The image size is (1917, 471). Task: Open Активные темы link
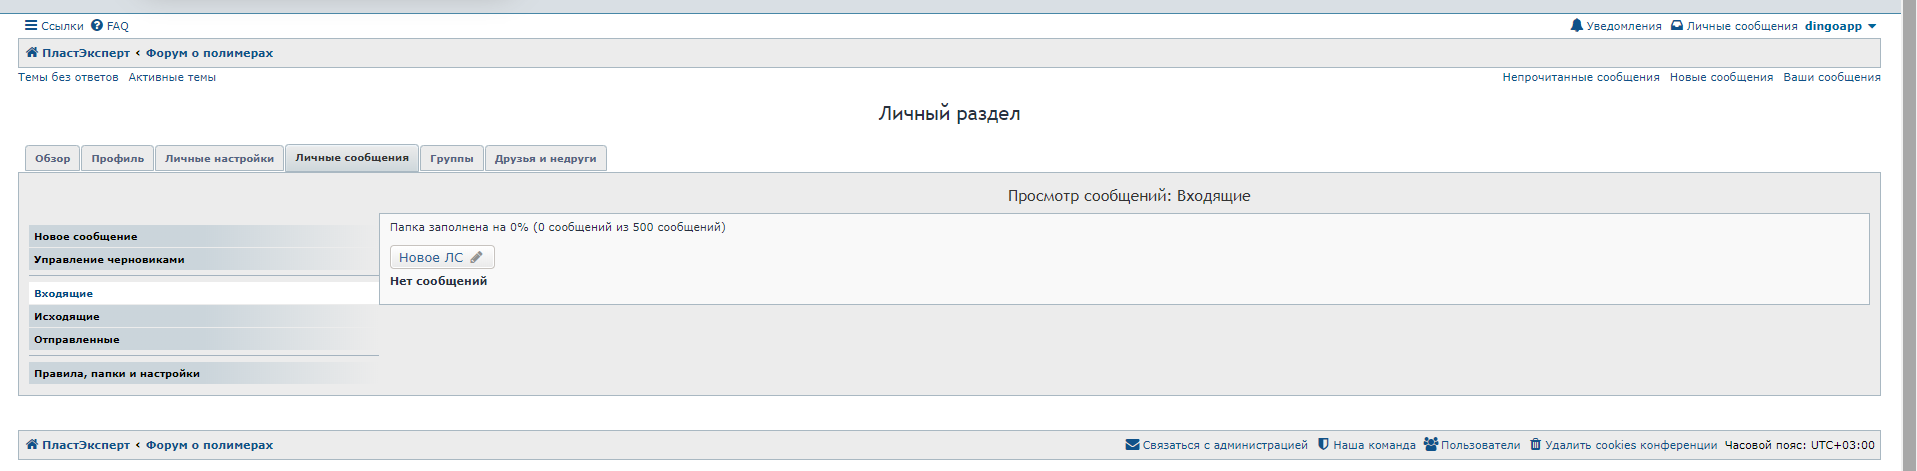172,77
